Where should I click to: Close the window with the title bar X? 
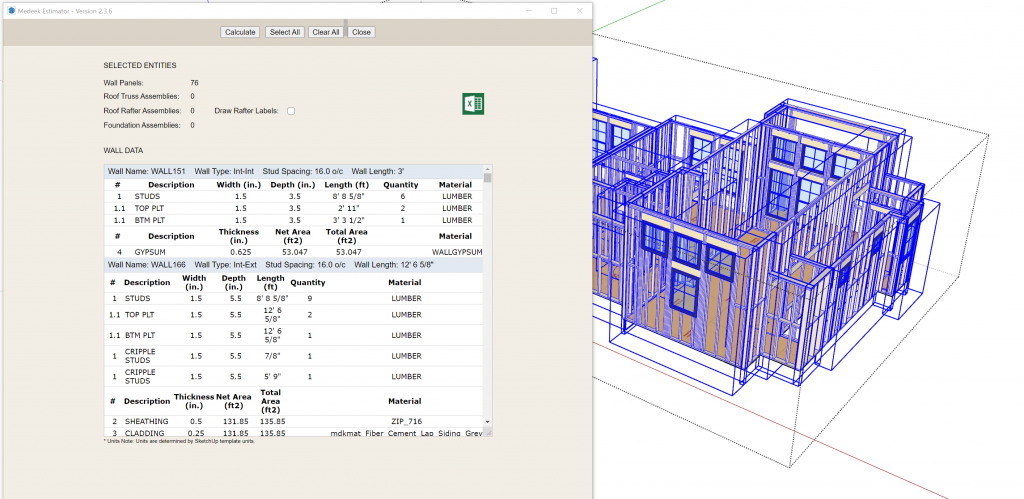(581, 10)
